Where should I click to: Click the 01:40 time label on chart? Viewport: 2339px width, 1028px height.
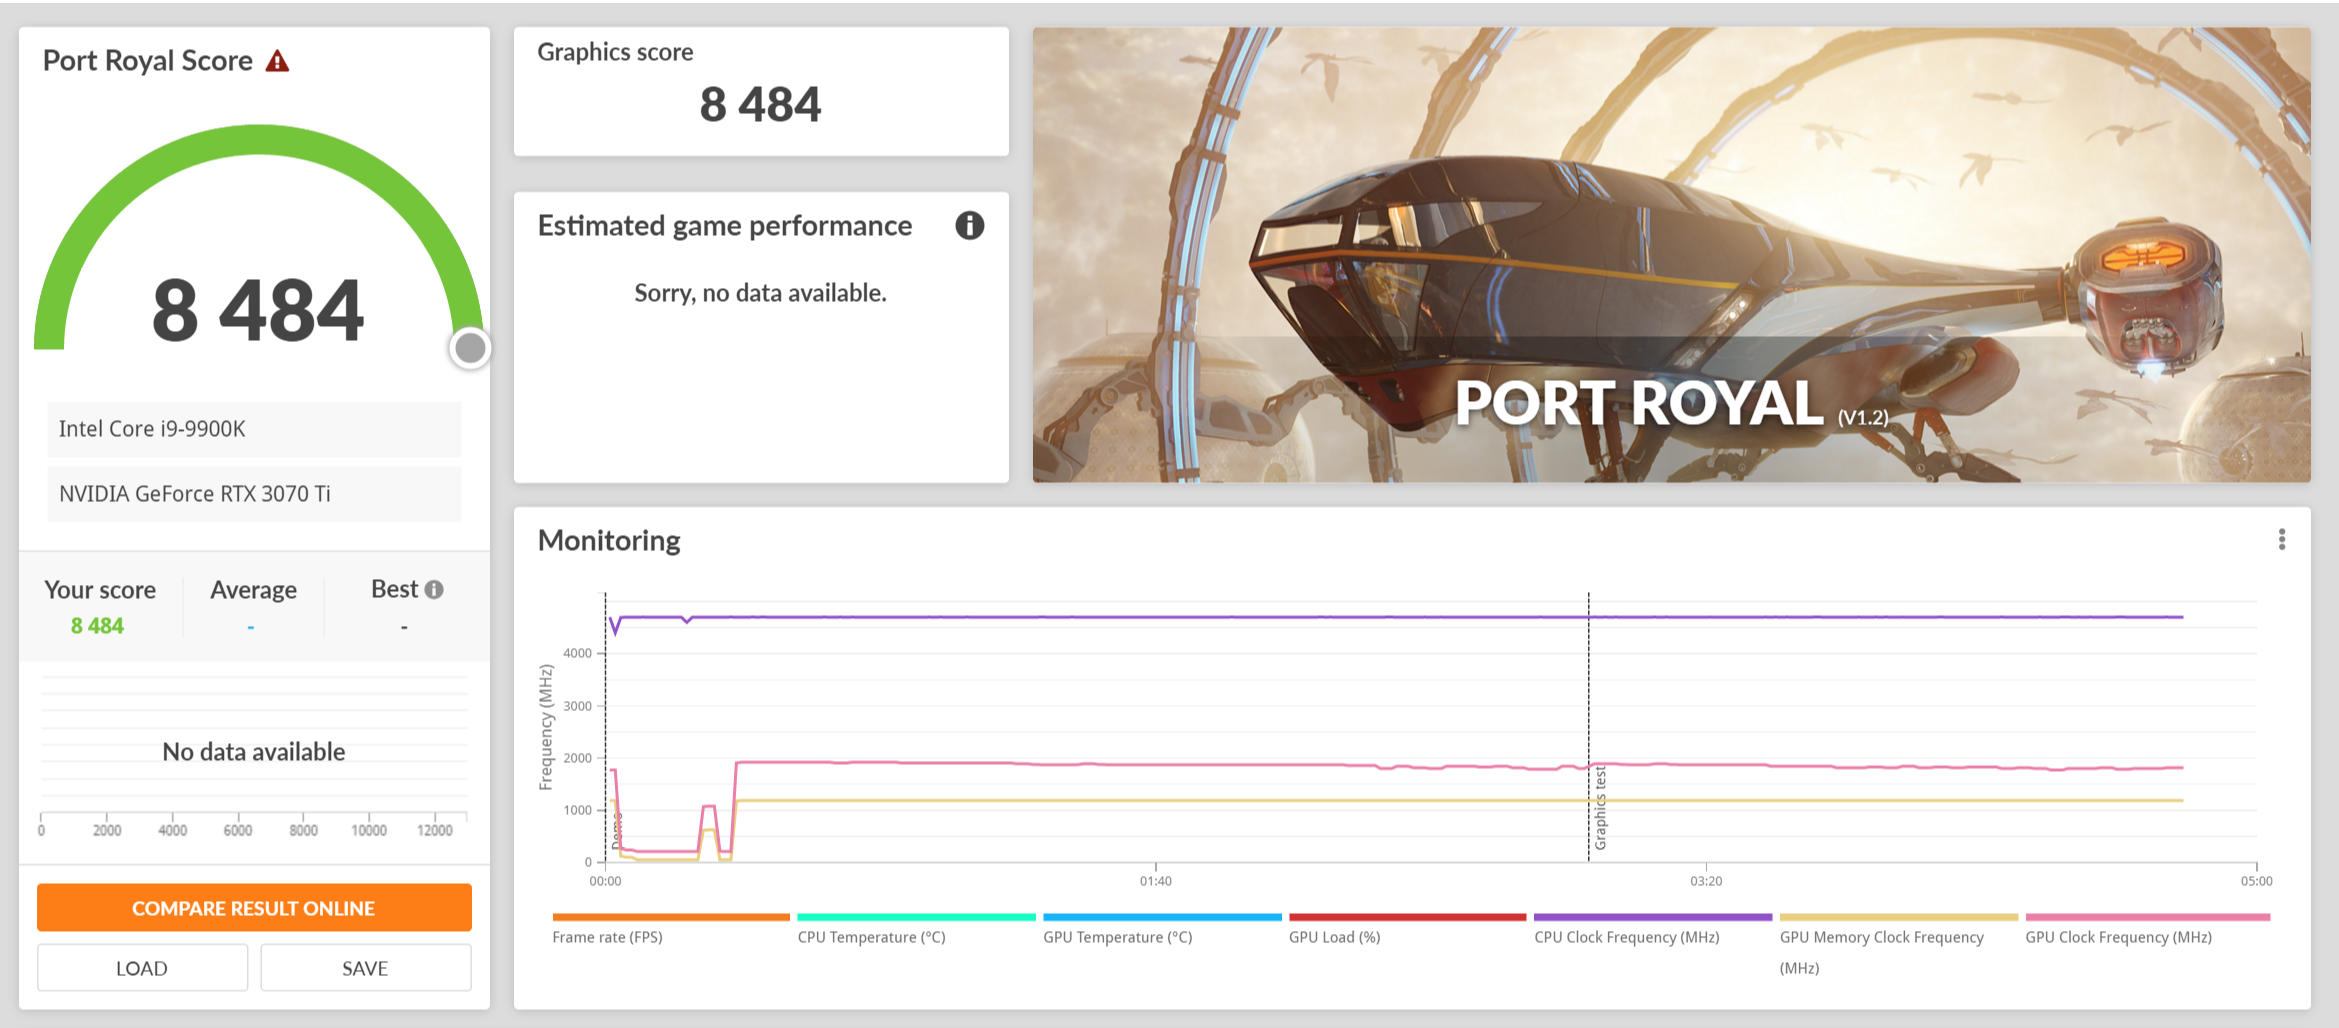(1156, 881)
